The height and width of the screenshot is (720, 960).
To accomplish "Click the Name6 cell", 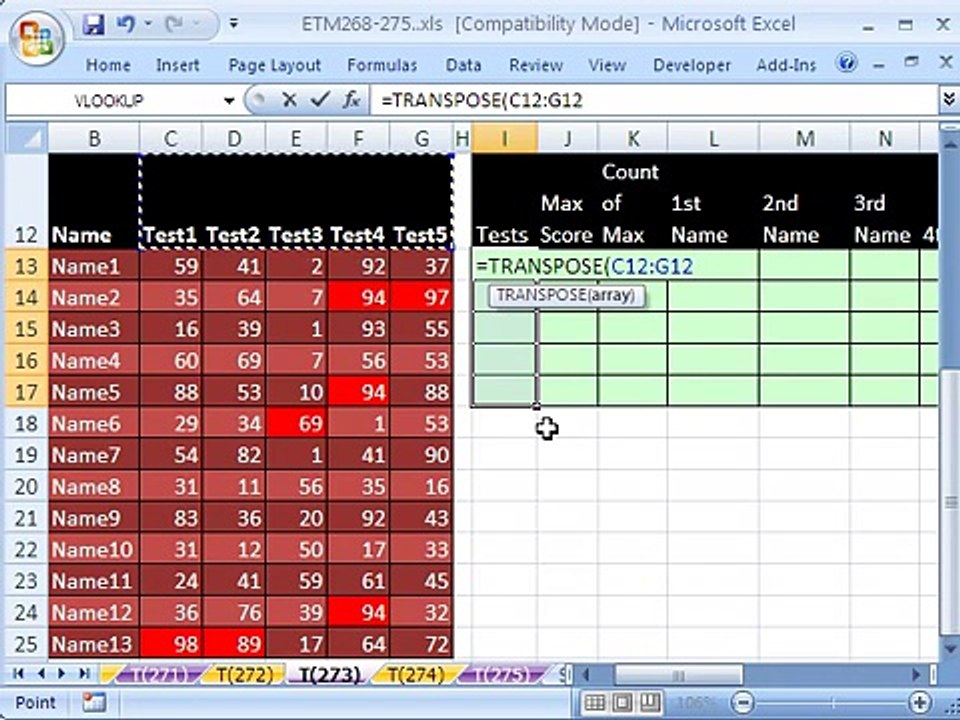I will [x=94, y=423].
